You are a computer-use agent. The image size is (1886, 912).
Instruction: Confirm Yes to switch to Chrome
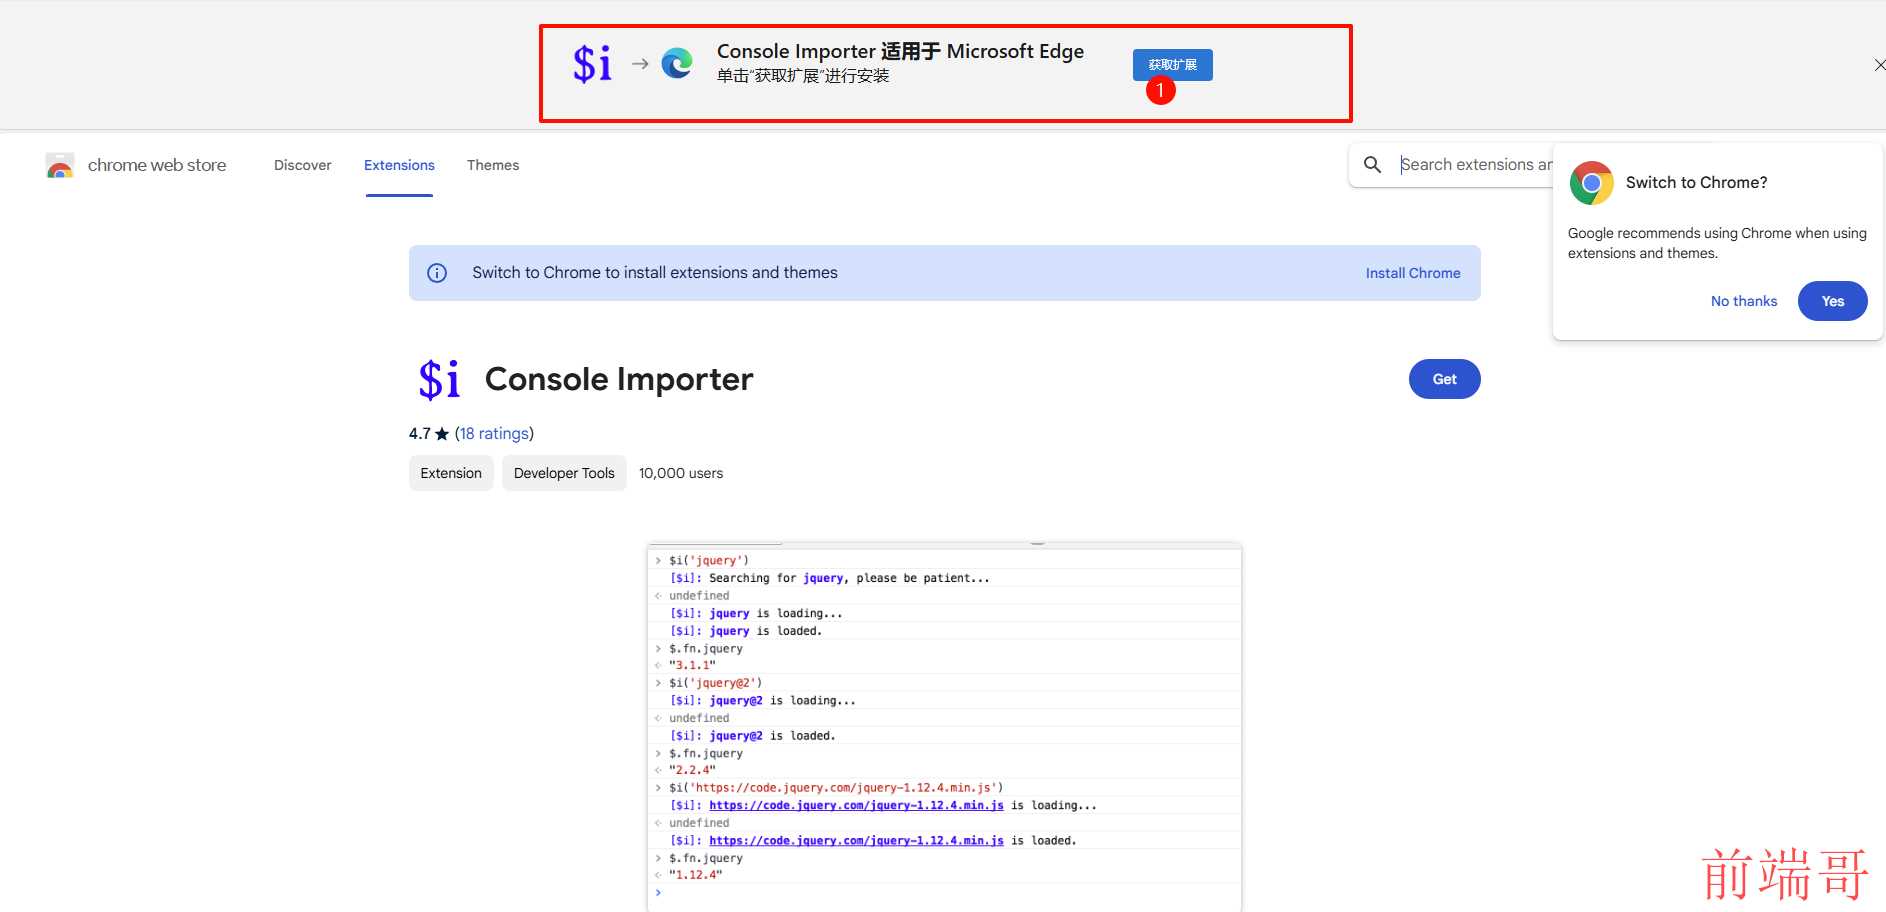[1833, 301]
